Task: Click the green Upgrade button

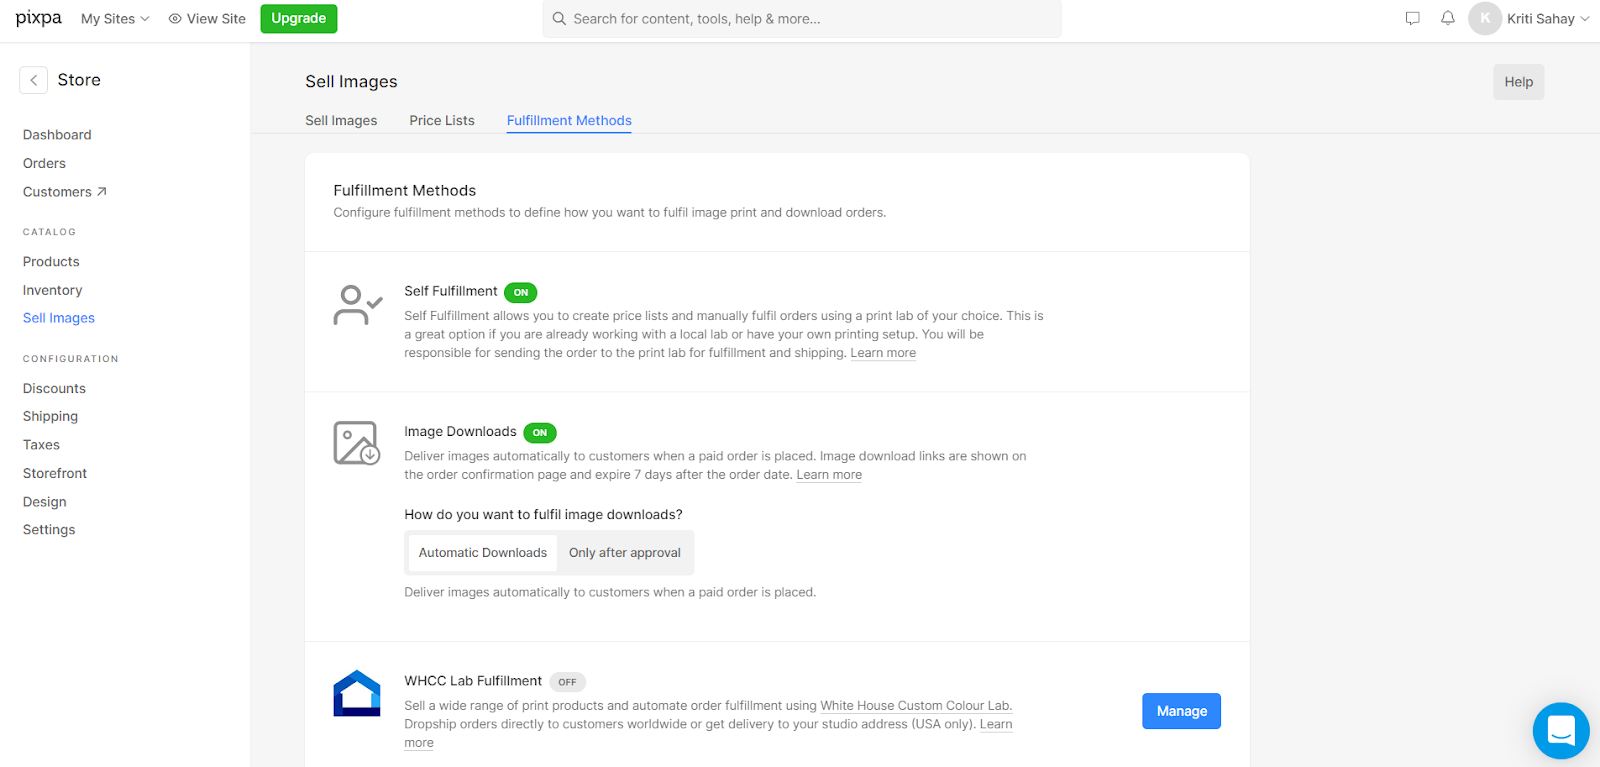Action: [299, 19]
